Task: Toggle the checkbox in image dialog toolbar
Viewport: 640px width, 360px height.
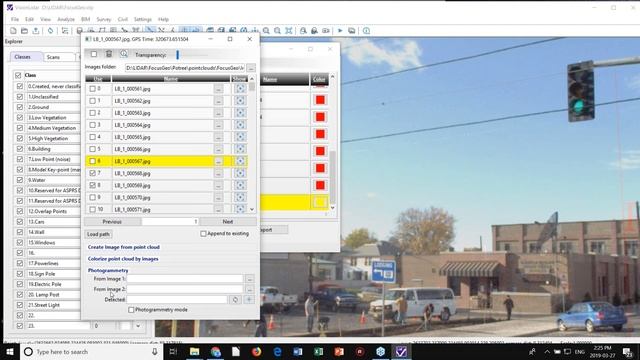Action: click(x=94, y=54)
